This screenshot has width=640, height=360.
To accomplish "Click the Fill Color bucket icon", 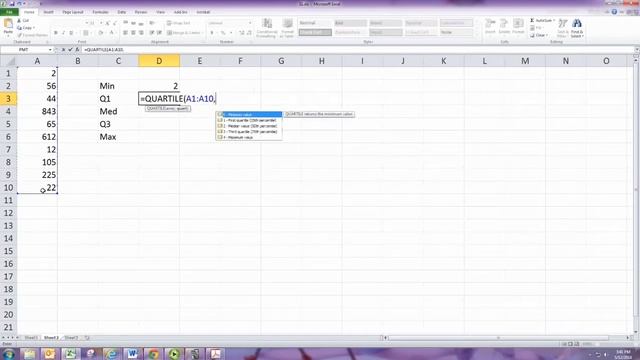I will tap(100, 33).
